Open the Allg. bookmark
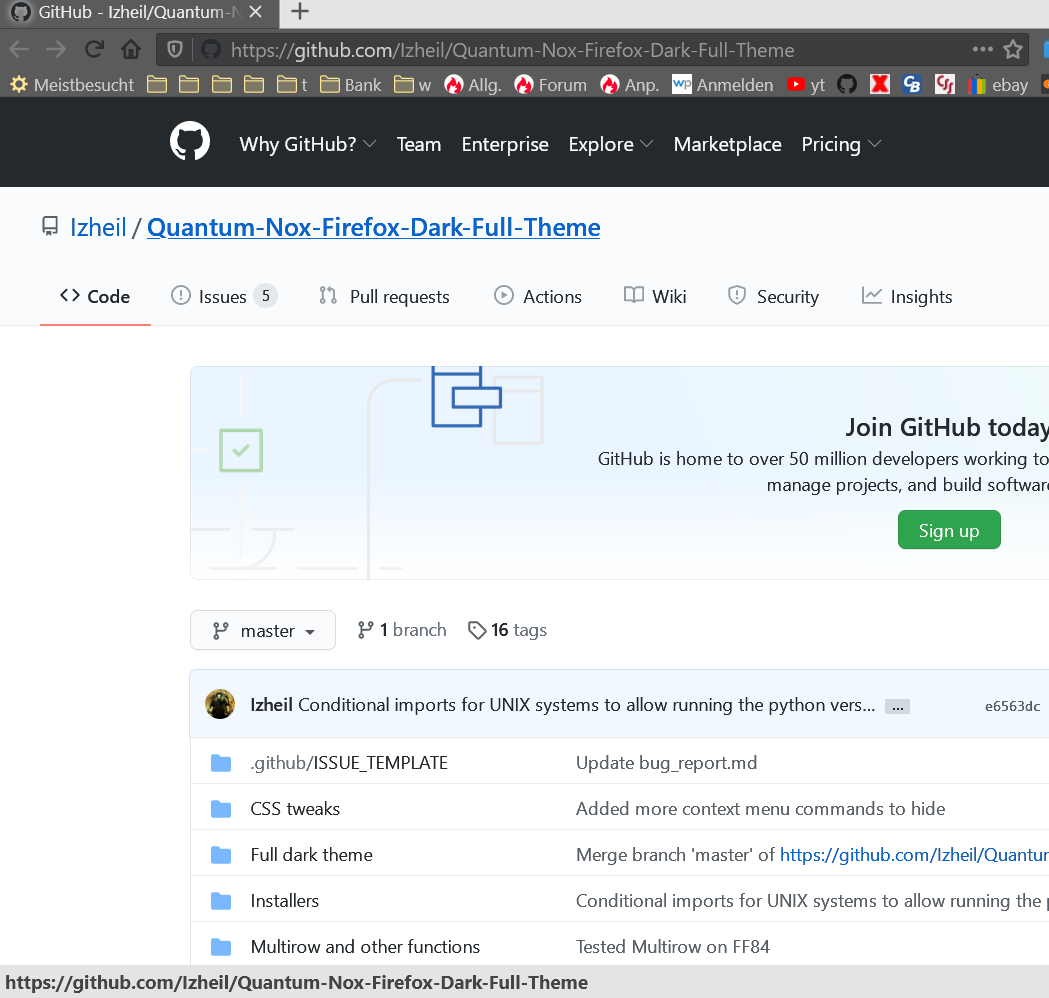Viewport: 1049px width, 998px height. (x=472, y=85)
